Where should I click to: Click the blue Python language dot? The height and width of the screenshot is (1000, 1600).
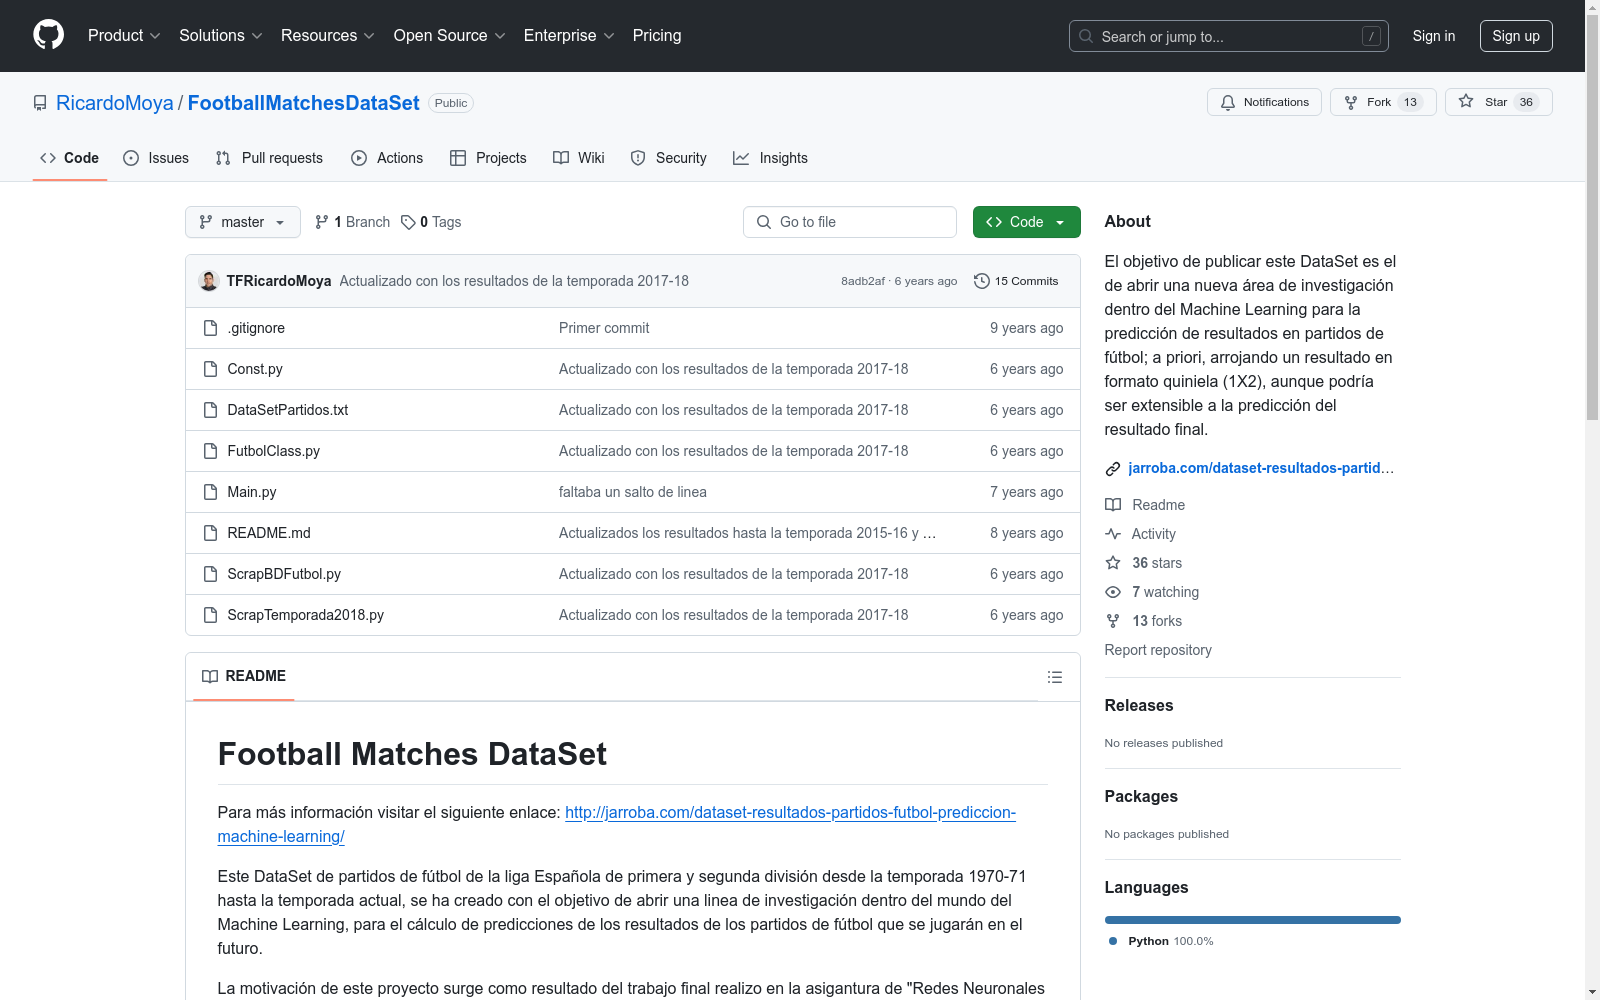click(x=1113, y=941)
